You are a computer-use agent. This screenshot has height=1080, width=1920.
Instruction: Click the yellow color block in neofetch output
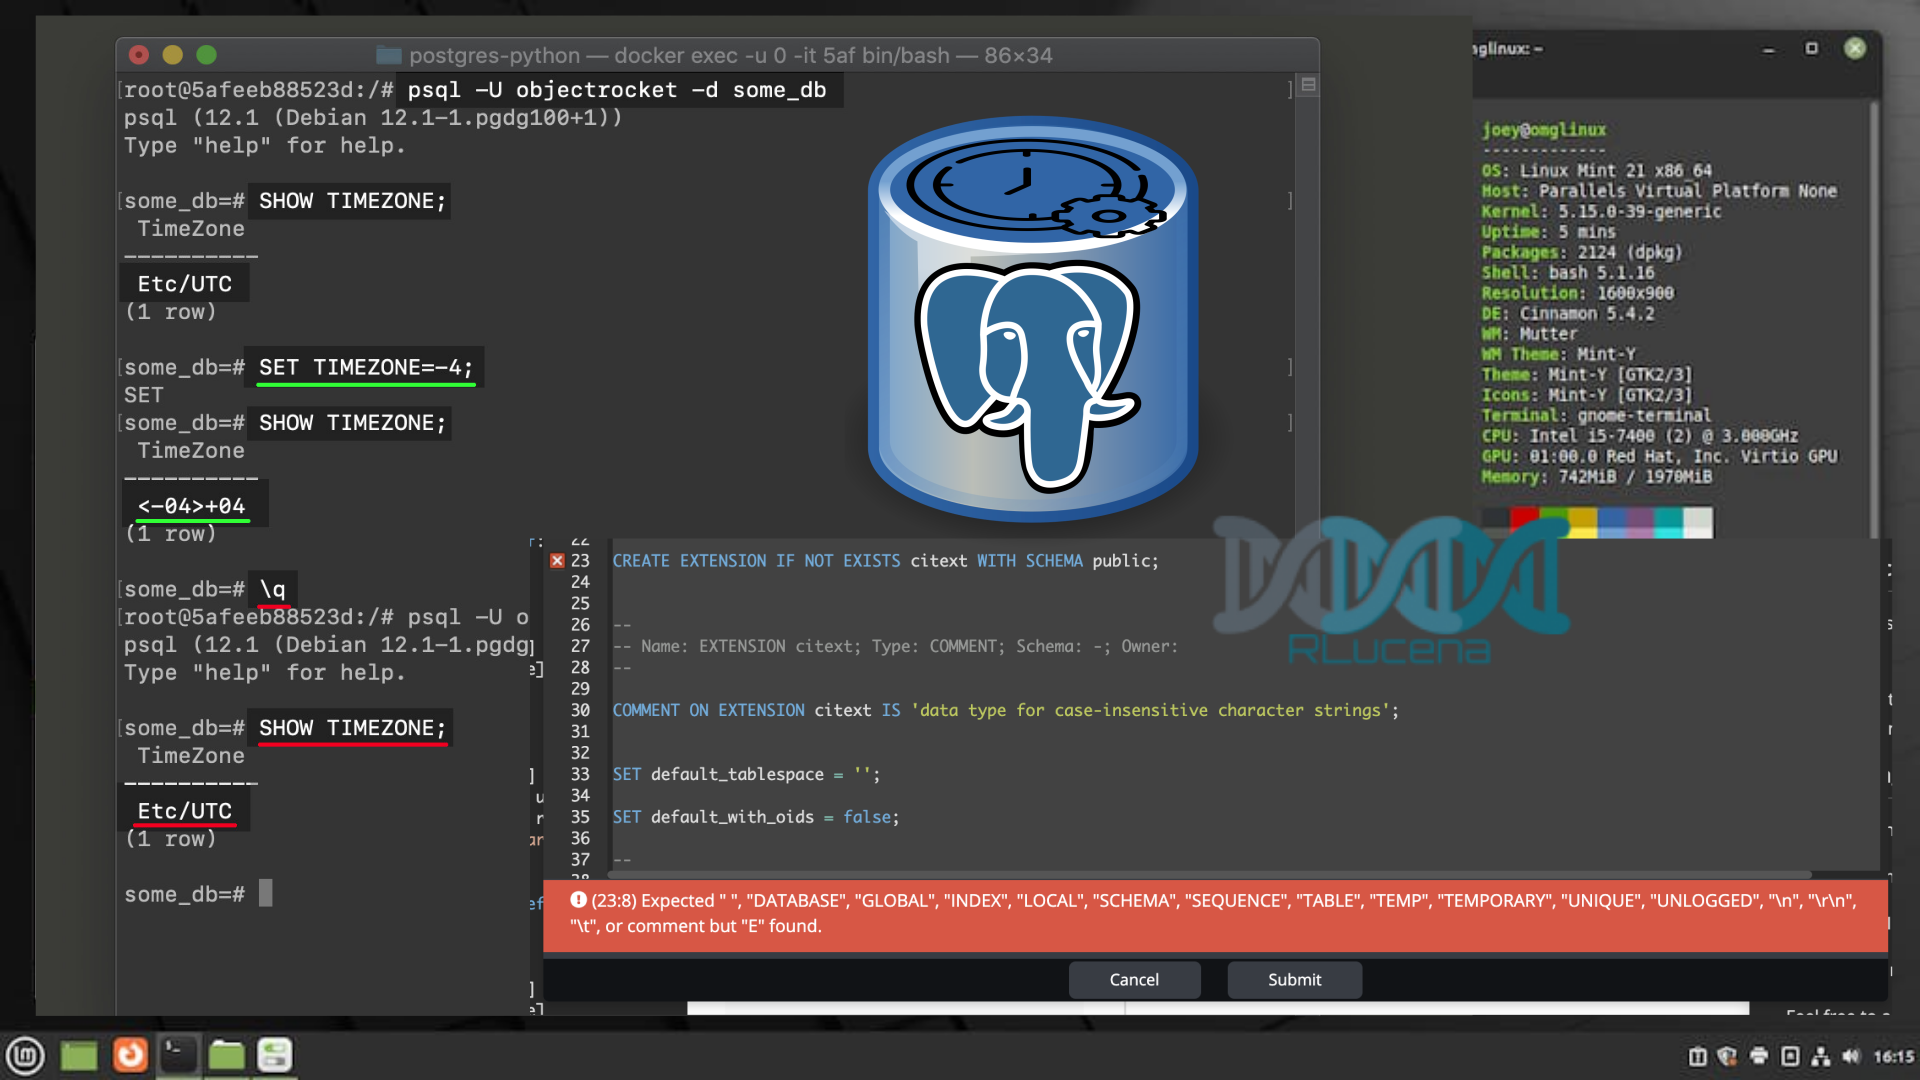(1583, 522)
